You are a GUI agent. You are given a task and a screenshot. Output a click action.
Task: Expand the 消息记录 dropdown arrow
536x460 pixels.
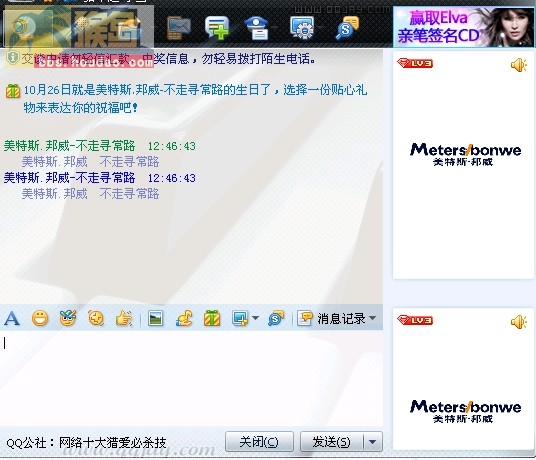point(373,318)
